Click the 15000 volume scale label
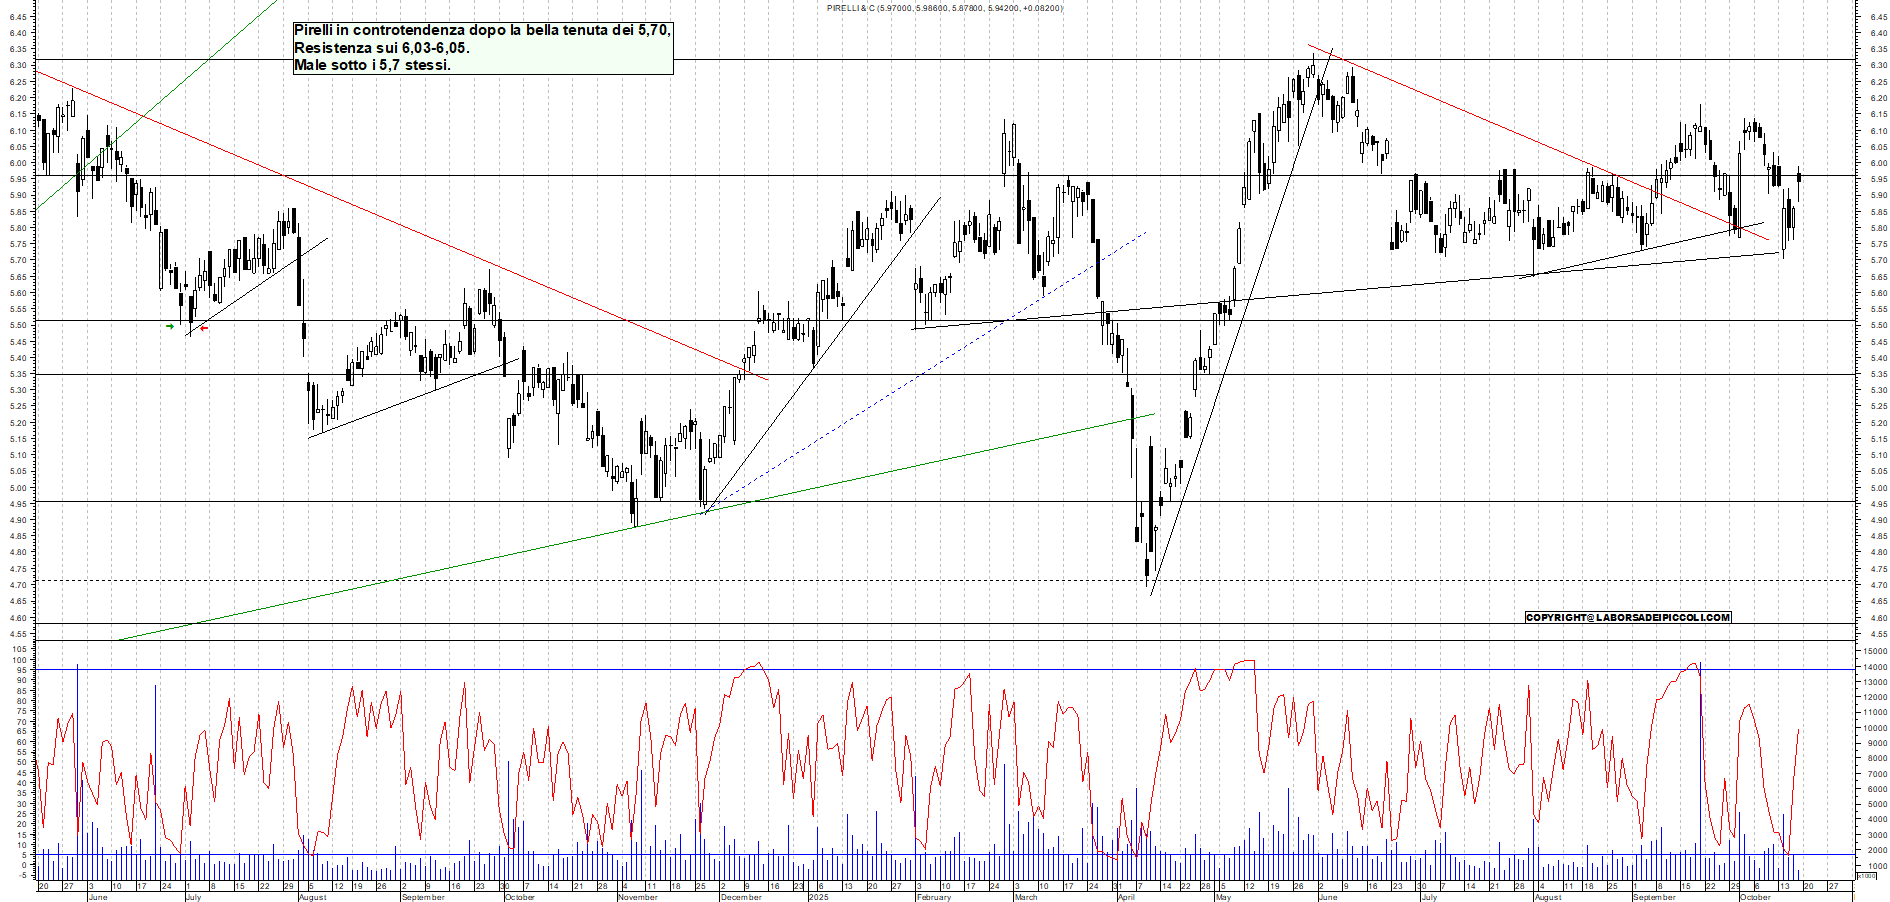1890x902 pixels. [x=1874, y=651]
